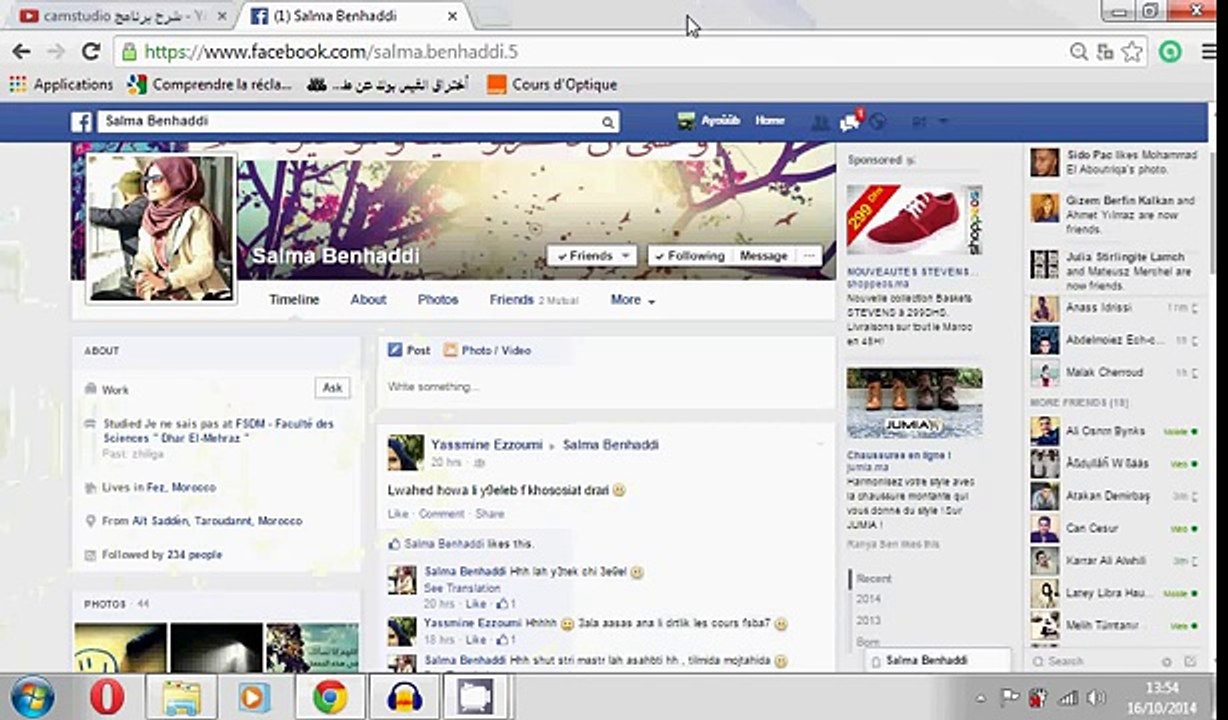
Task: Open Action Center flag icon in tray
Action: pos(1010,697)
